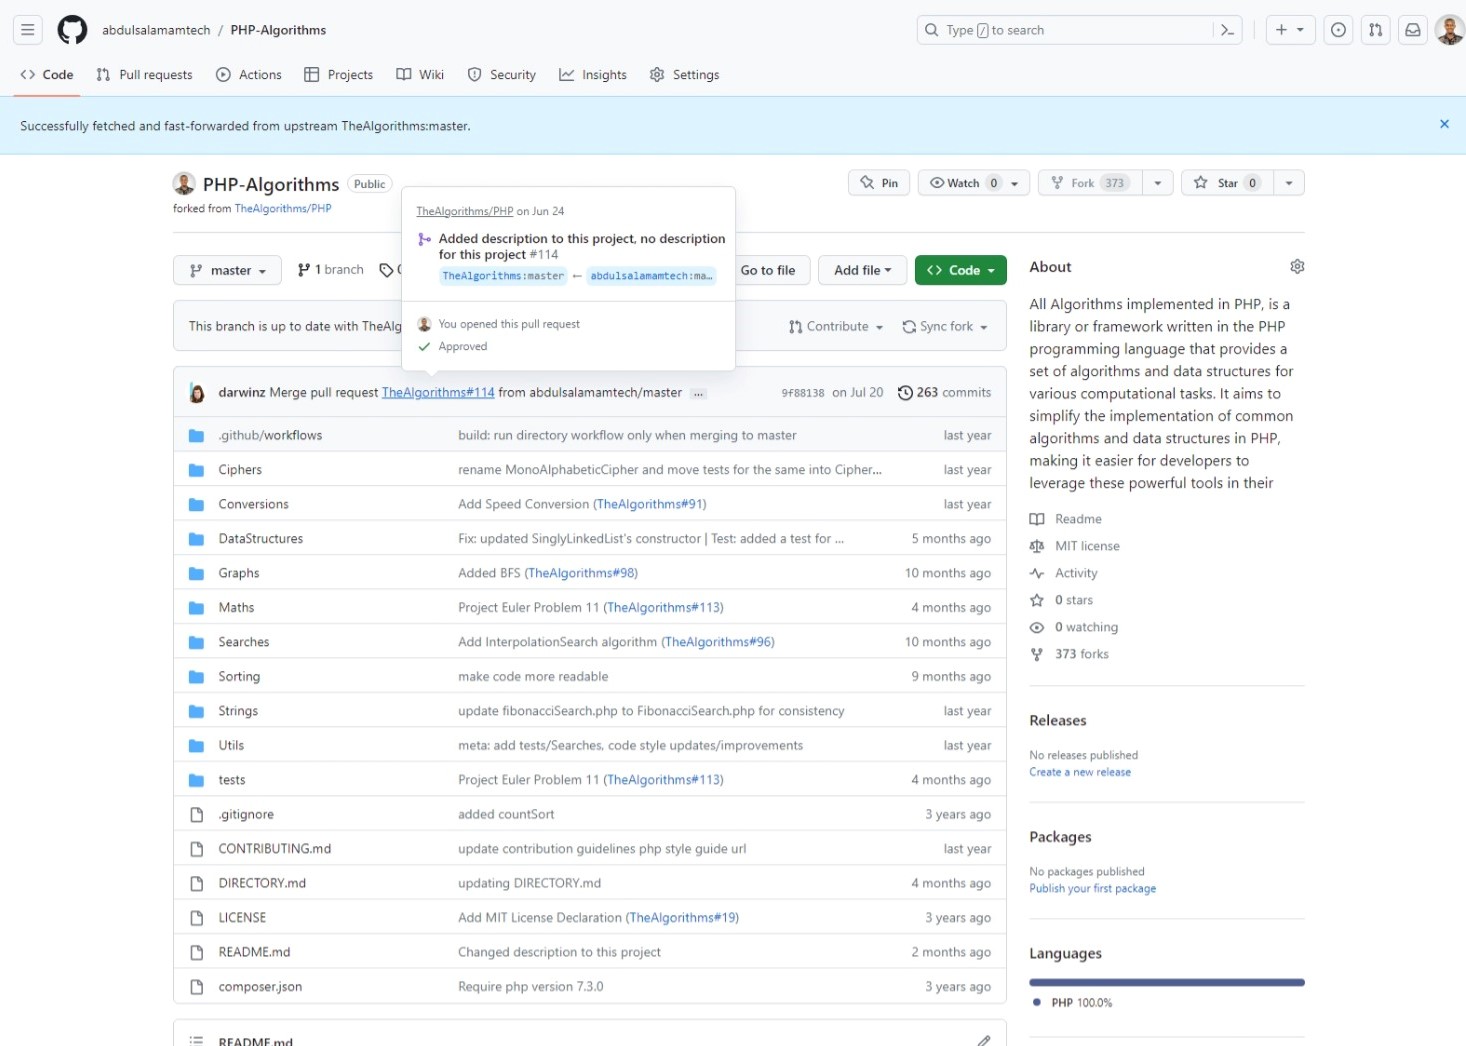Open the DataStructures folder
The width and height of the screenshot is (1466, 1046).
click(x=260, y=539)
